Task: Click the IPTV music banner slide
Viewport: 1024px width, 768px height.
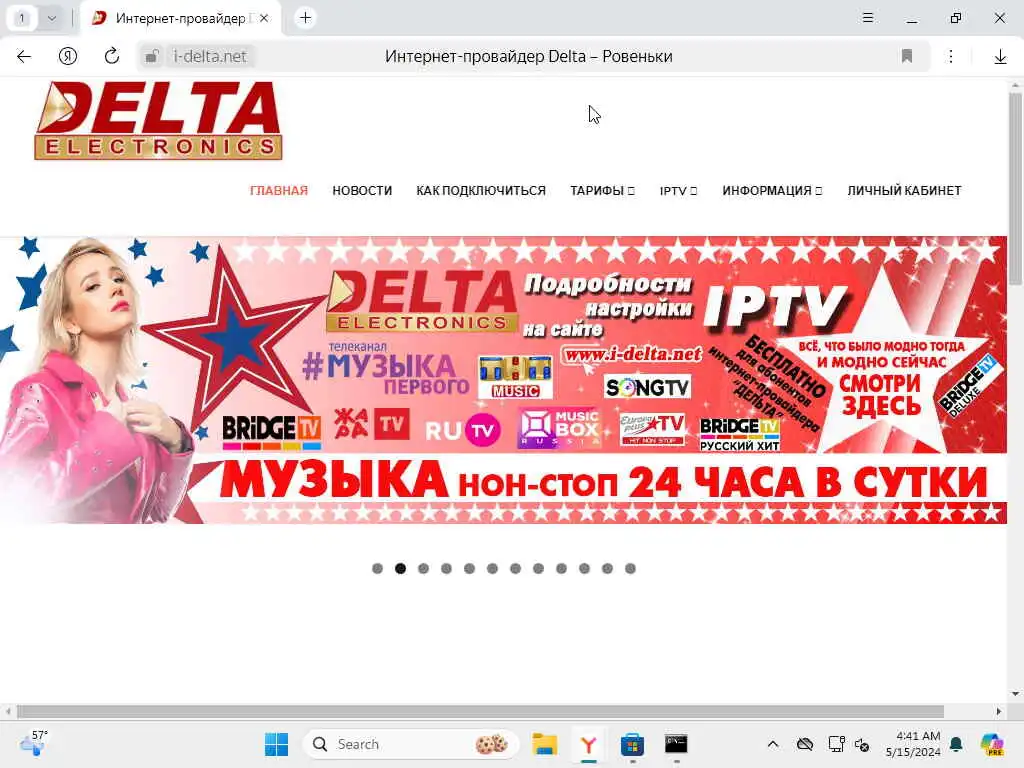Action: (x=503, y=380)
